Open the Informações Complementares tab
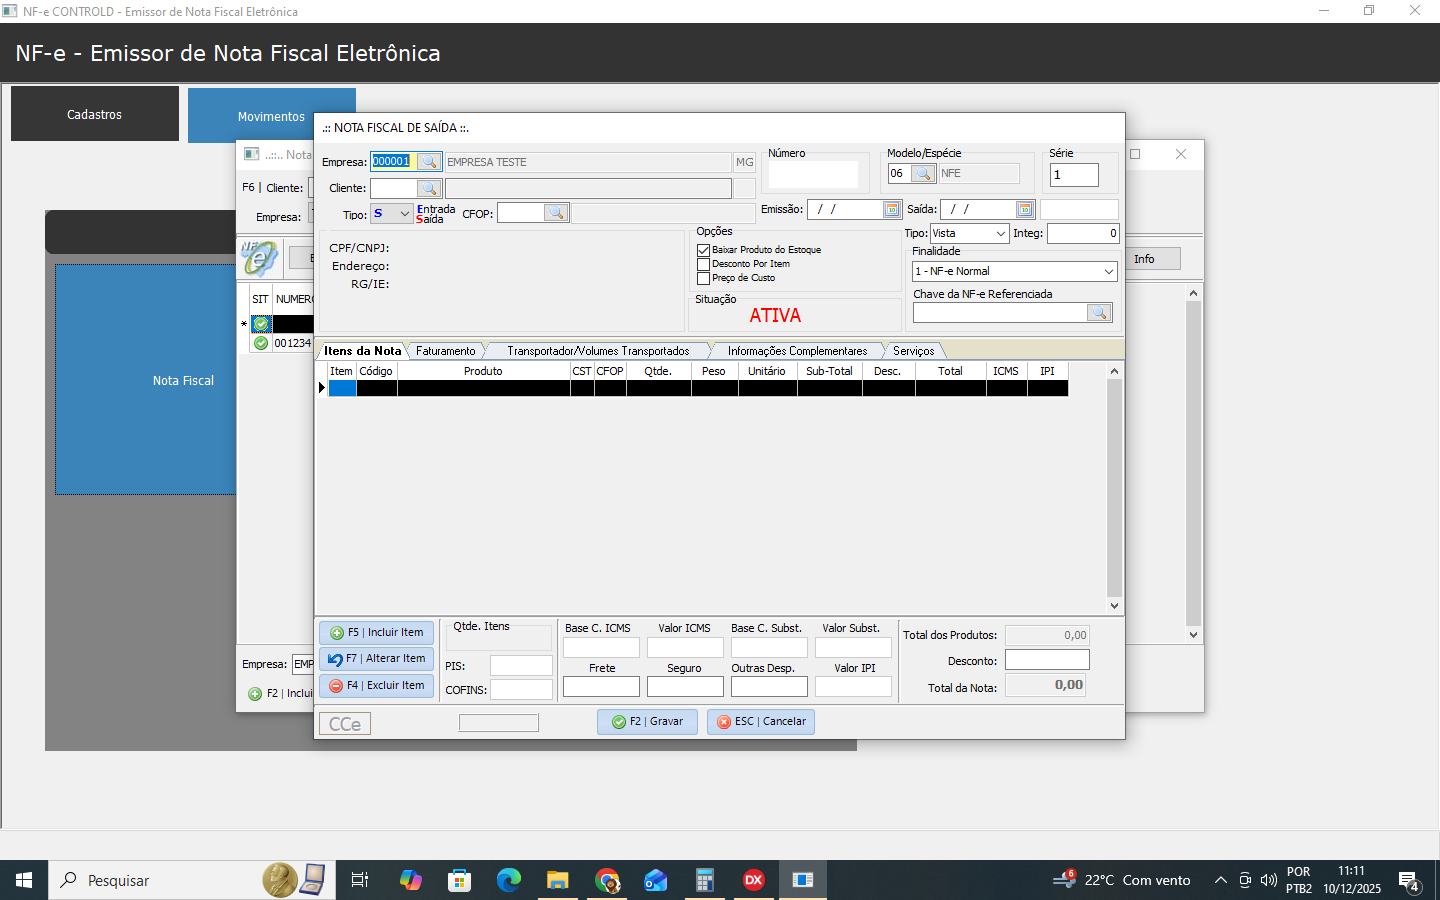The height and width of the screenshot is (900, 1440). (x=797, y=351)
